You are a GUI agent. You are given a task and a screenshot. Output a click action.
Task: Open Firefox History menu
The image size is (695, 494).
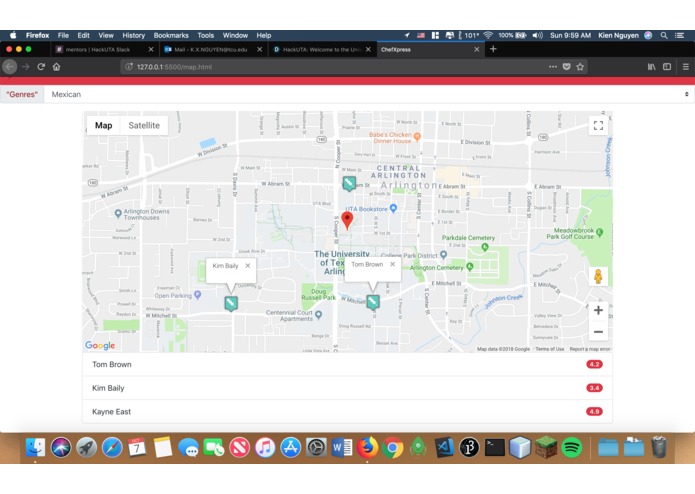click(x=133, y=35)
